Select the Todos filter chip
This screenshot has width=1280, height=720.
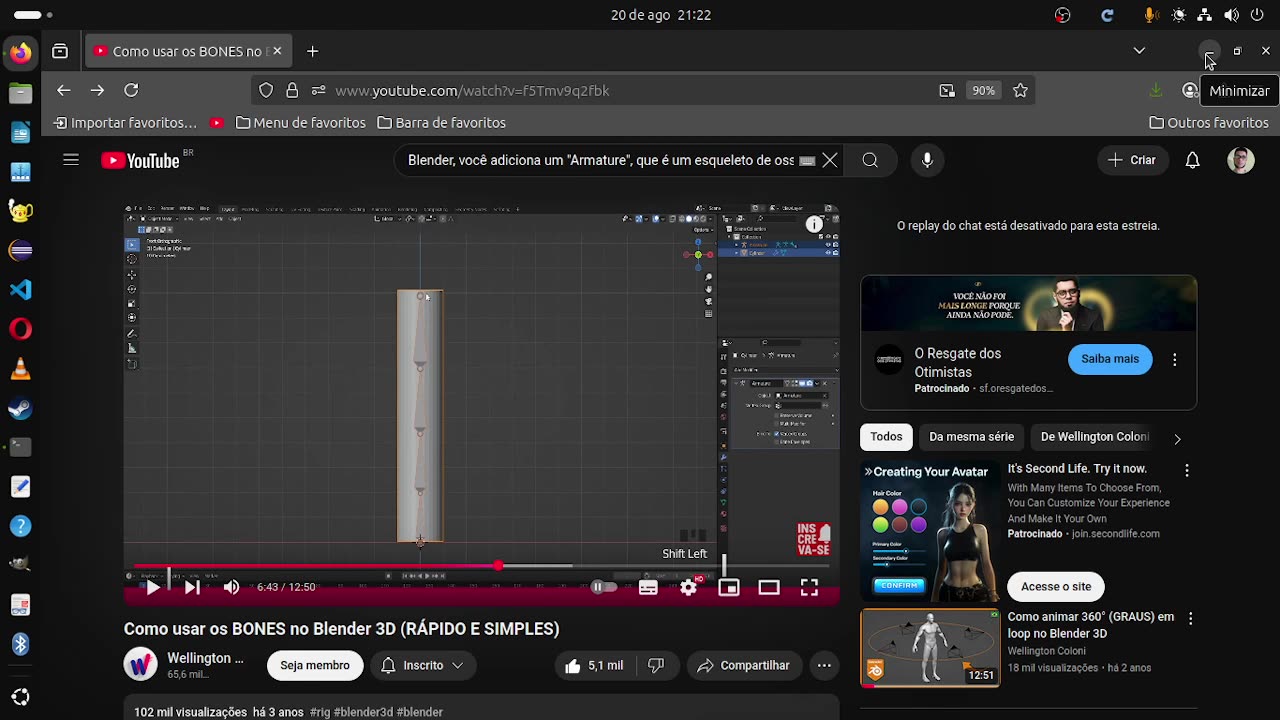[x=886, y=437]
